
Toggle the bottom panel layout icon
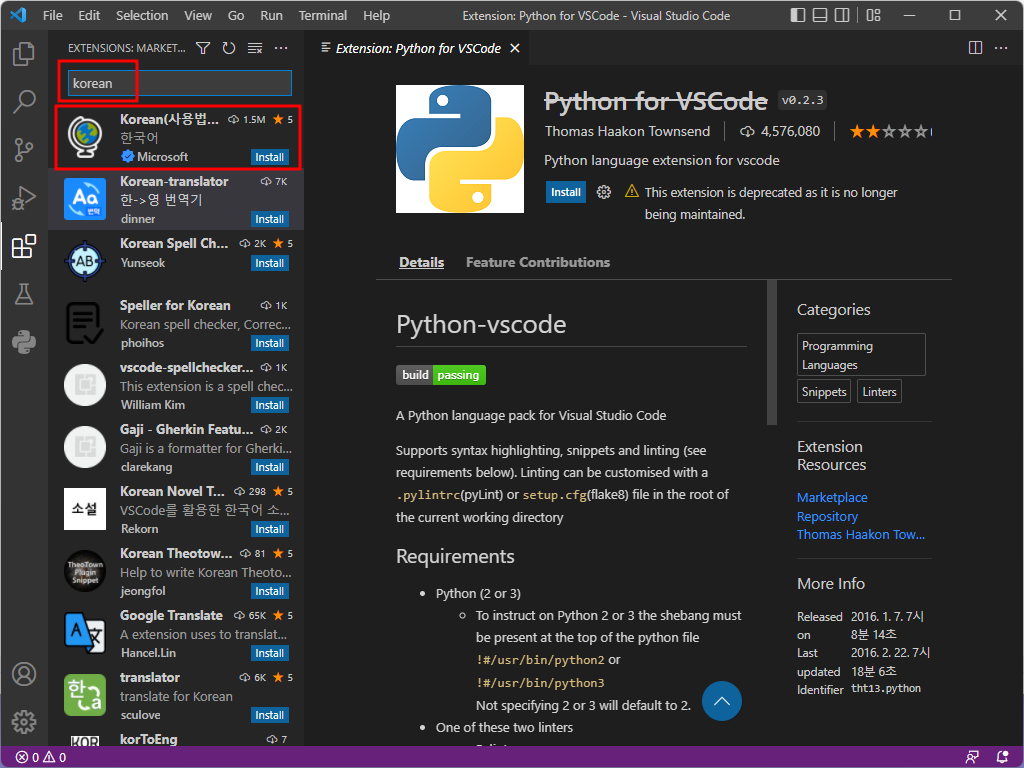click(820, 15)
